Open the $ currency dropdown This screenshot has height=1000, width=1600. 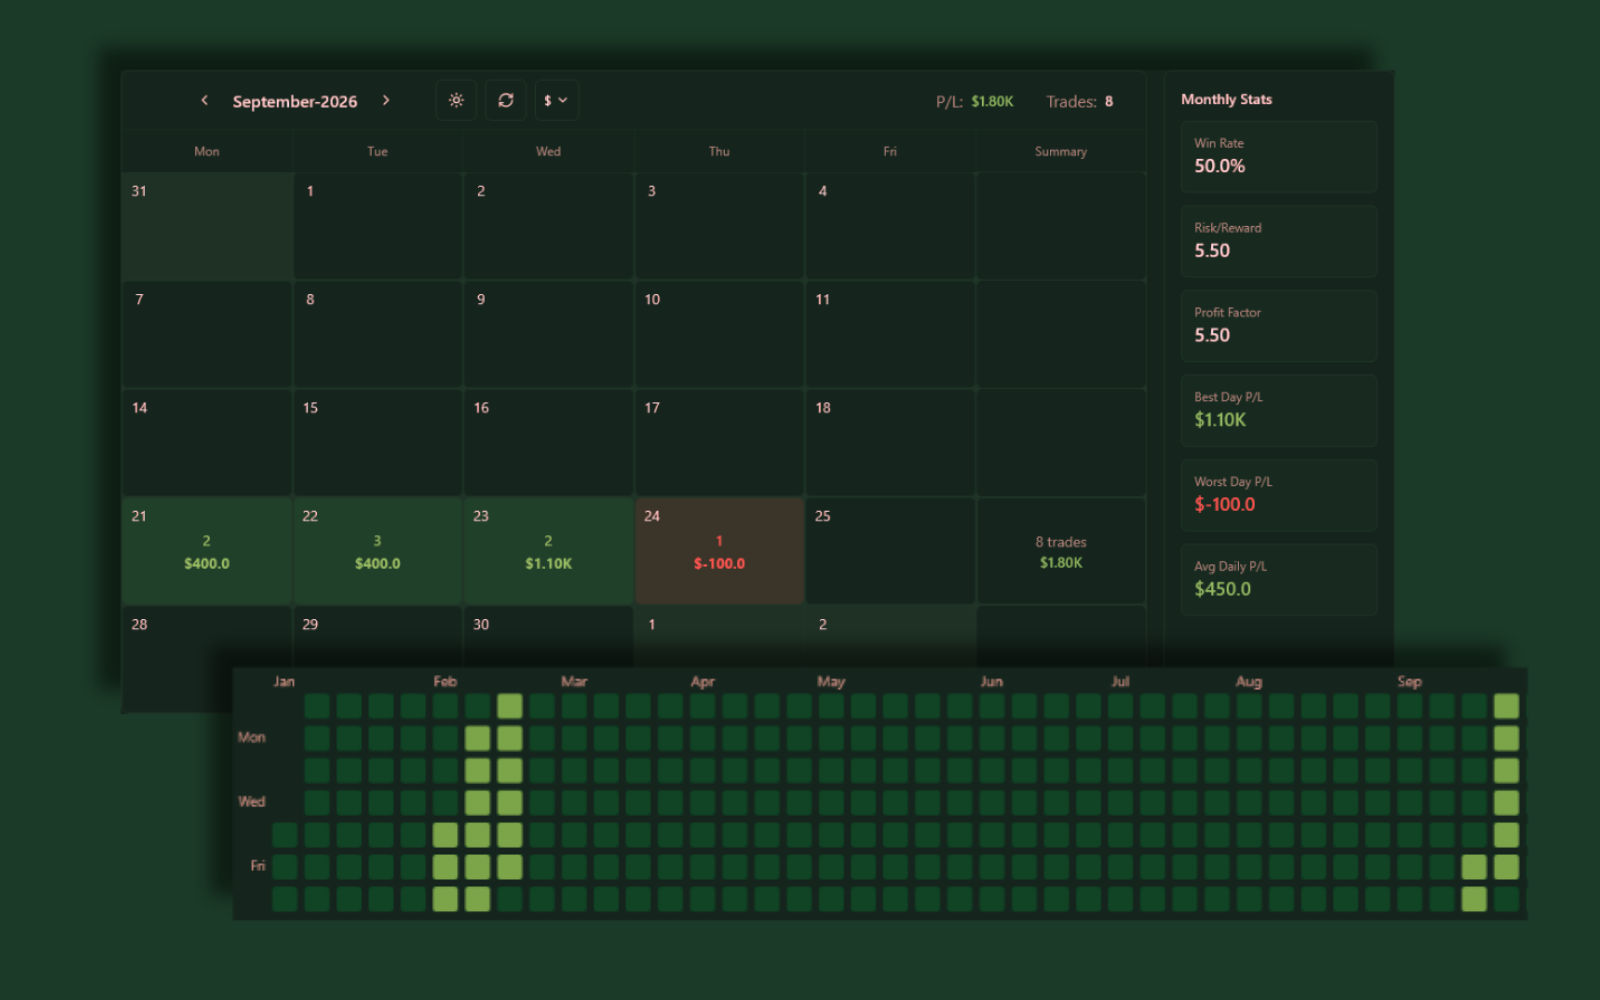coord(556,100)
